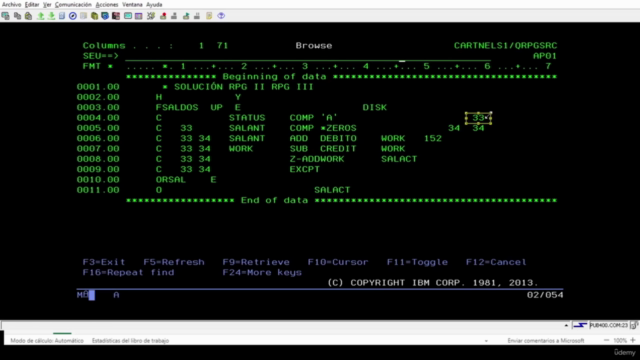
Task: Click F12=Cancel function key label
Action: tap(496, 262)
